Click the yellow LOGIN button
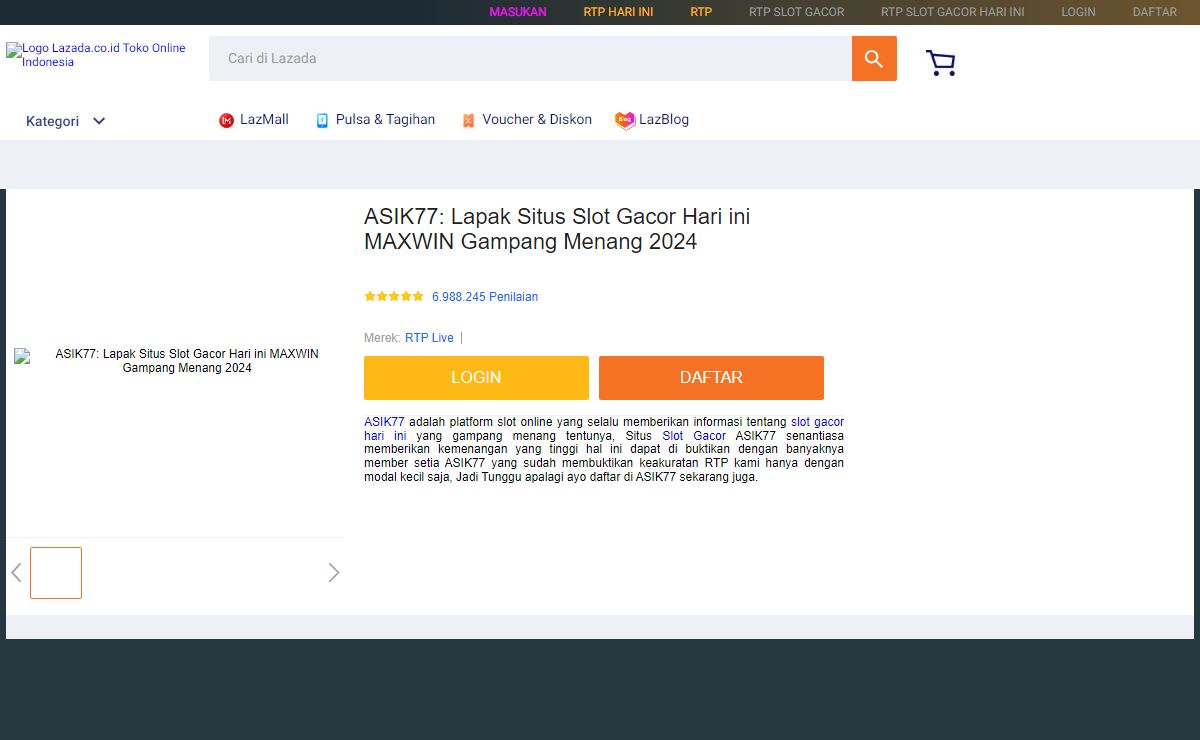This screenshot has height=740, width=1200. point(476,378)
